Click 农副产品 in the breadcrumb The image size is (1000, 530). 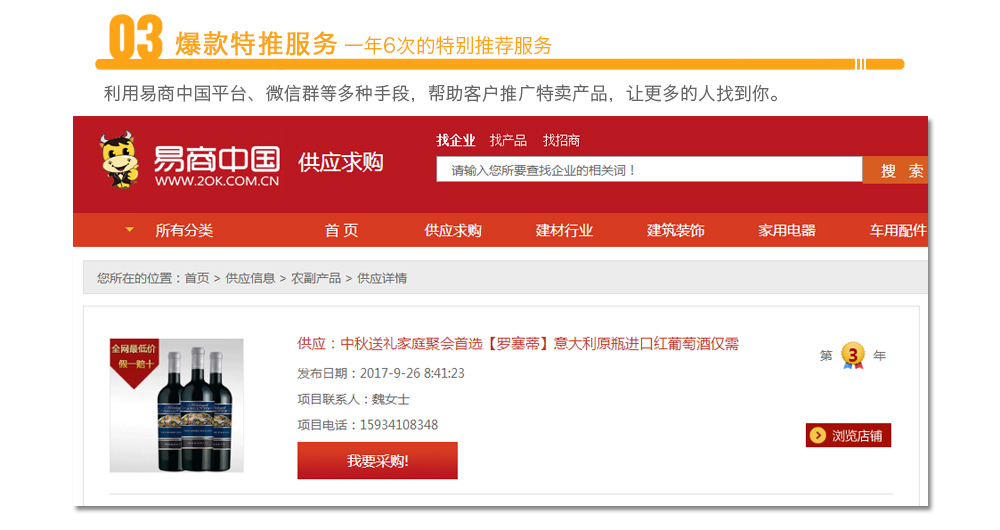316,278
